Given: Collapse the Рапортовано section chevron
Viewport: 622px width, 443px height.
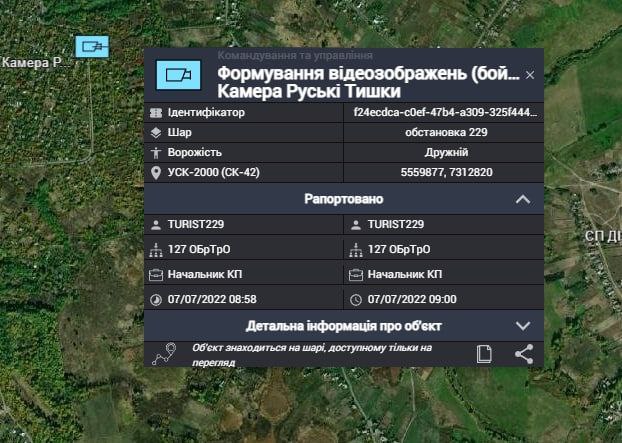Looking at the screenshot, I should point(523,199).
